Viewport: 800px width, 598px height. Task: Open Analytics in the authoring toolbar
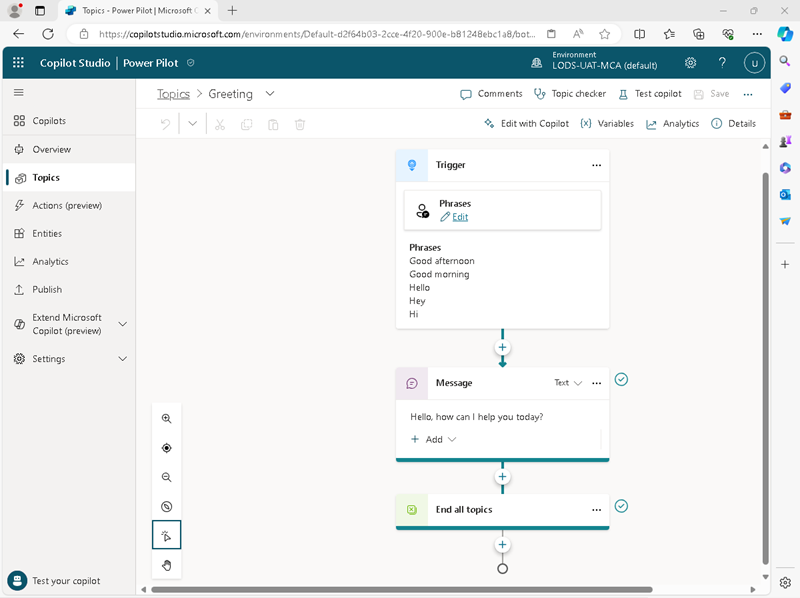pyautogui.click(x=672, y=123)
